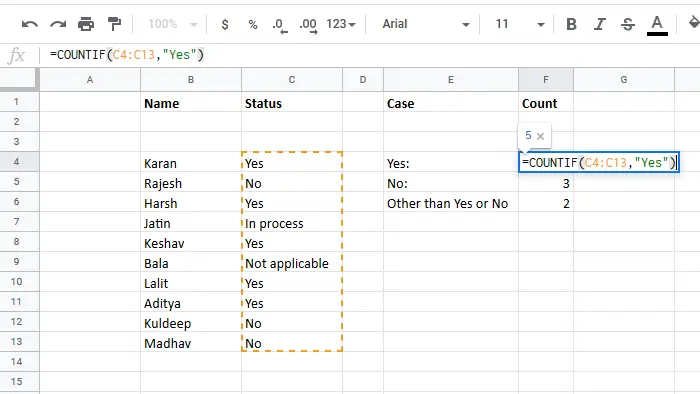
Task: Select the cell containing 'Lalit'
Action: pos(191,283)
